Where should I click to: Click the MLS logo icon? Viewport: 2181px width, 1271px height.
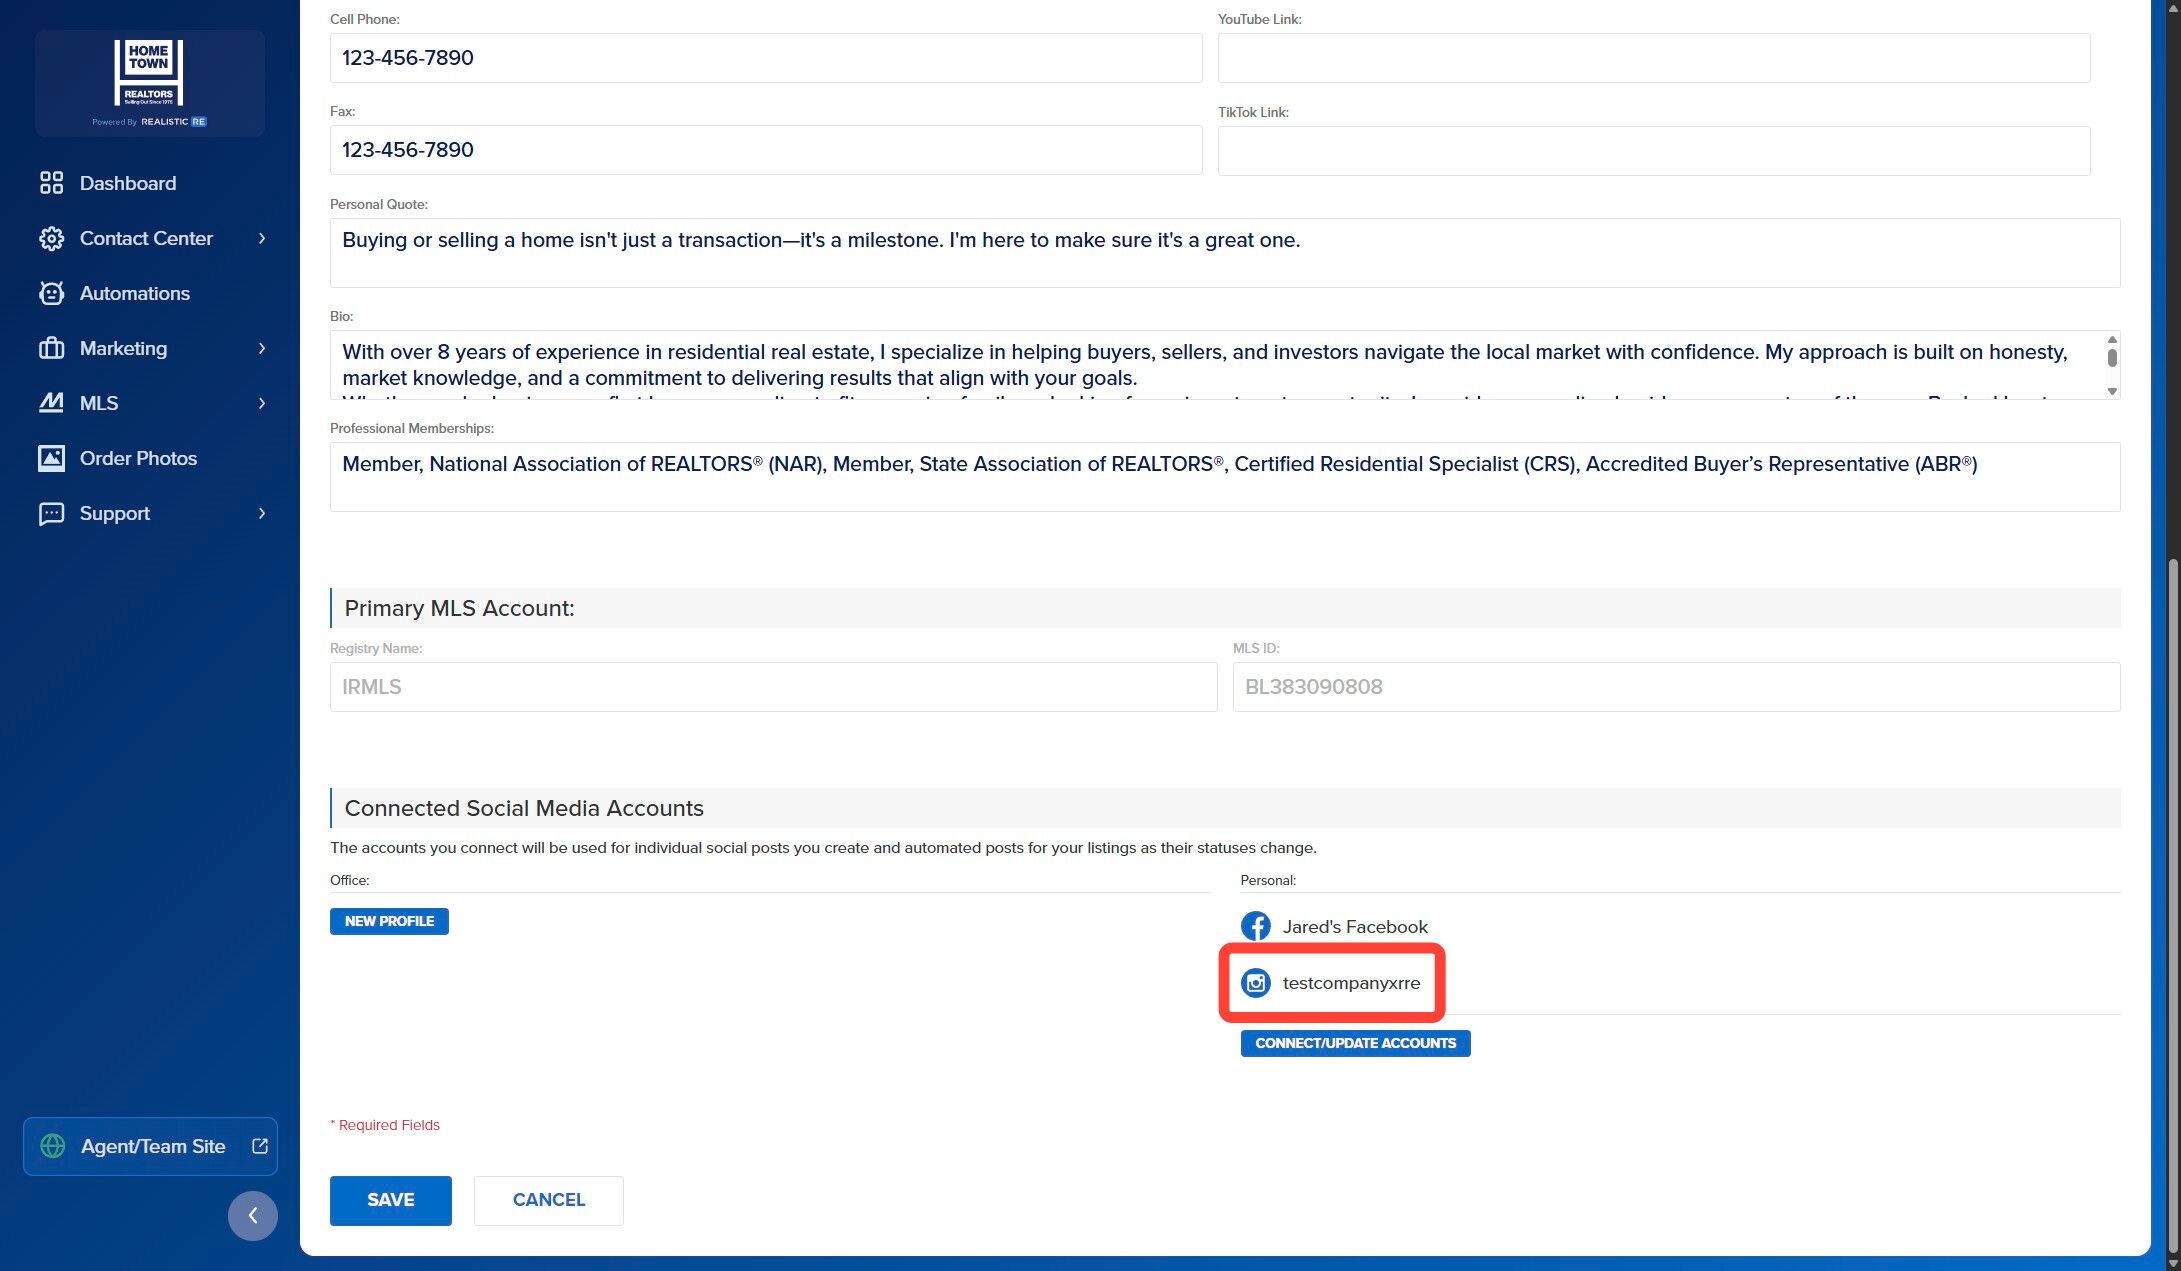click(51, 403)
